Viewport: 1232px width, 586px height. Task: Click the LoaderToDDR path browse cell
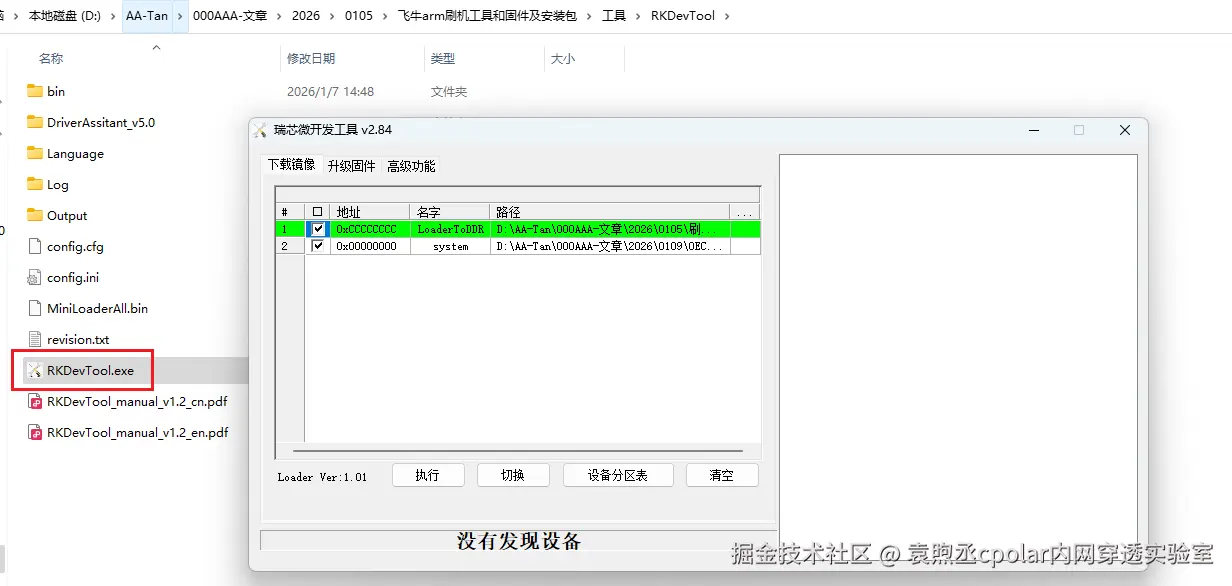point(744,229)
